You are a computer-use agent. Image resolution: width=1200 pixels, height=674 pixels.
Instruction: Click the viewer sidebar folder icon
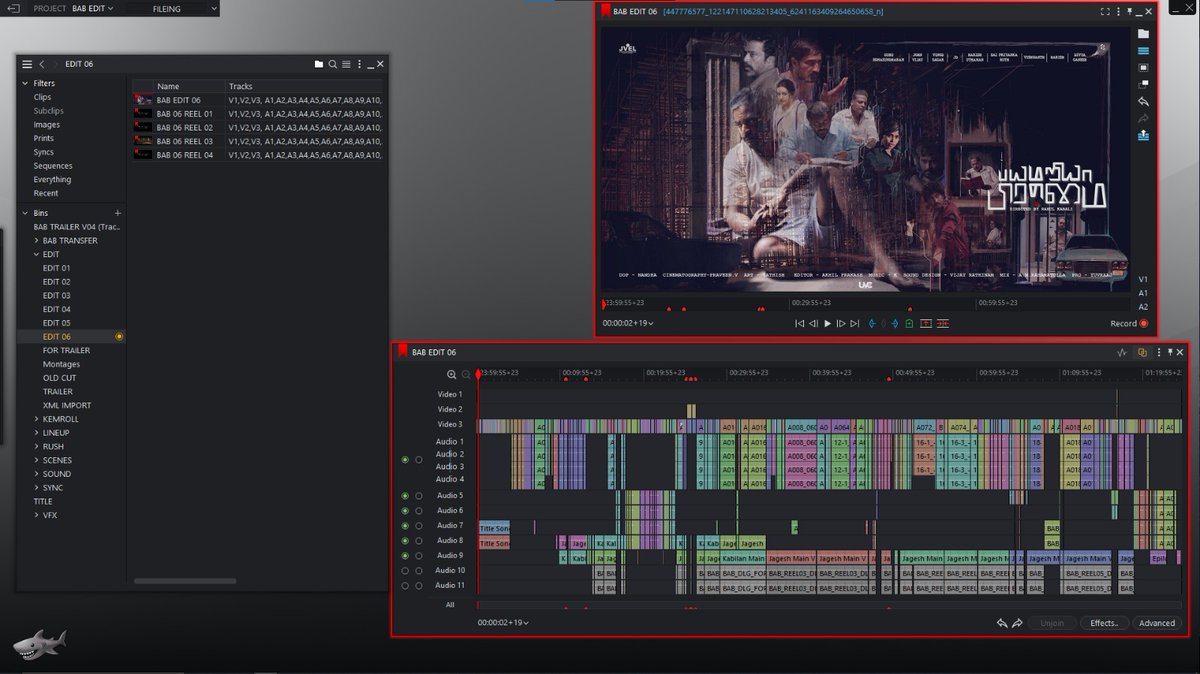[x=1144, y=33]
